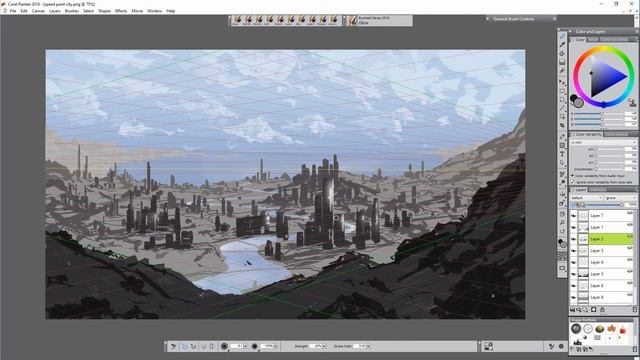Click the New Layer Mask icon
This screenshot has width=640, height=360.
tap(593, 310)
